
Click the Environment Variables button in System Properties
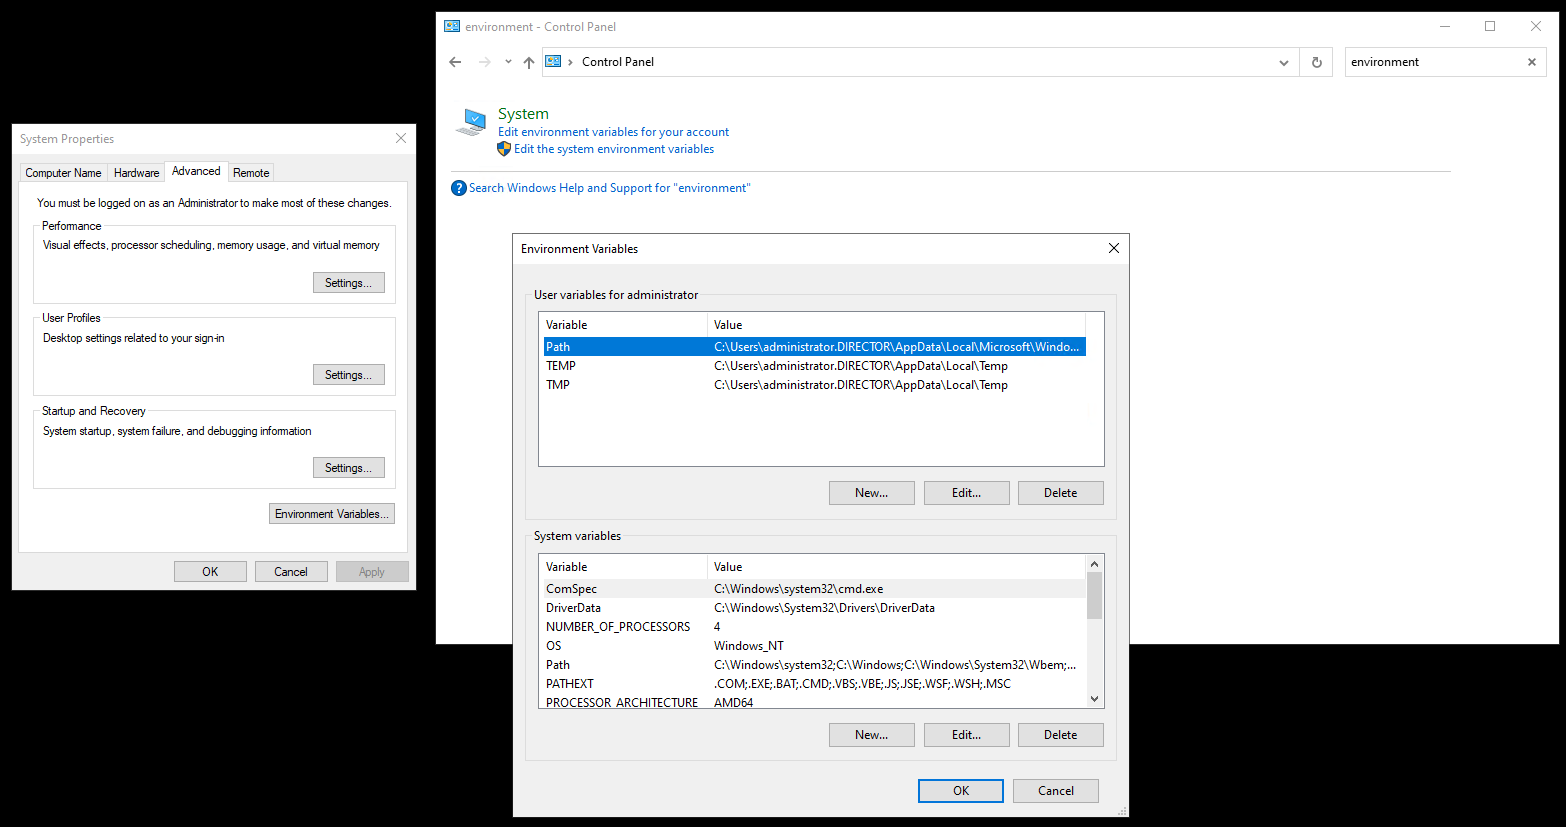point(331,513)
